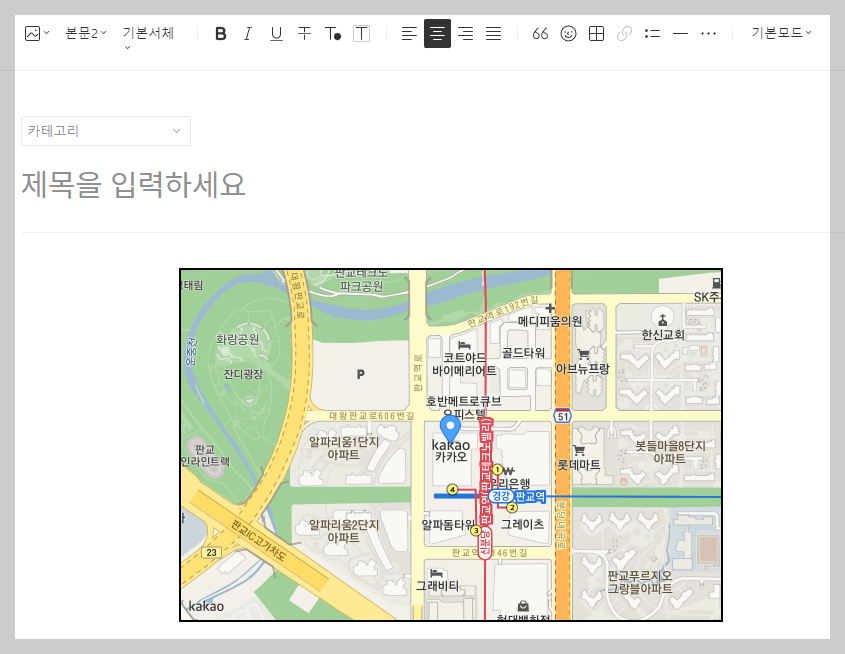Click the 아브뉴프랑 label on map
Viewport: 845px width, 654px height.
[583, 368]
